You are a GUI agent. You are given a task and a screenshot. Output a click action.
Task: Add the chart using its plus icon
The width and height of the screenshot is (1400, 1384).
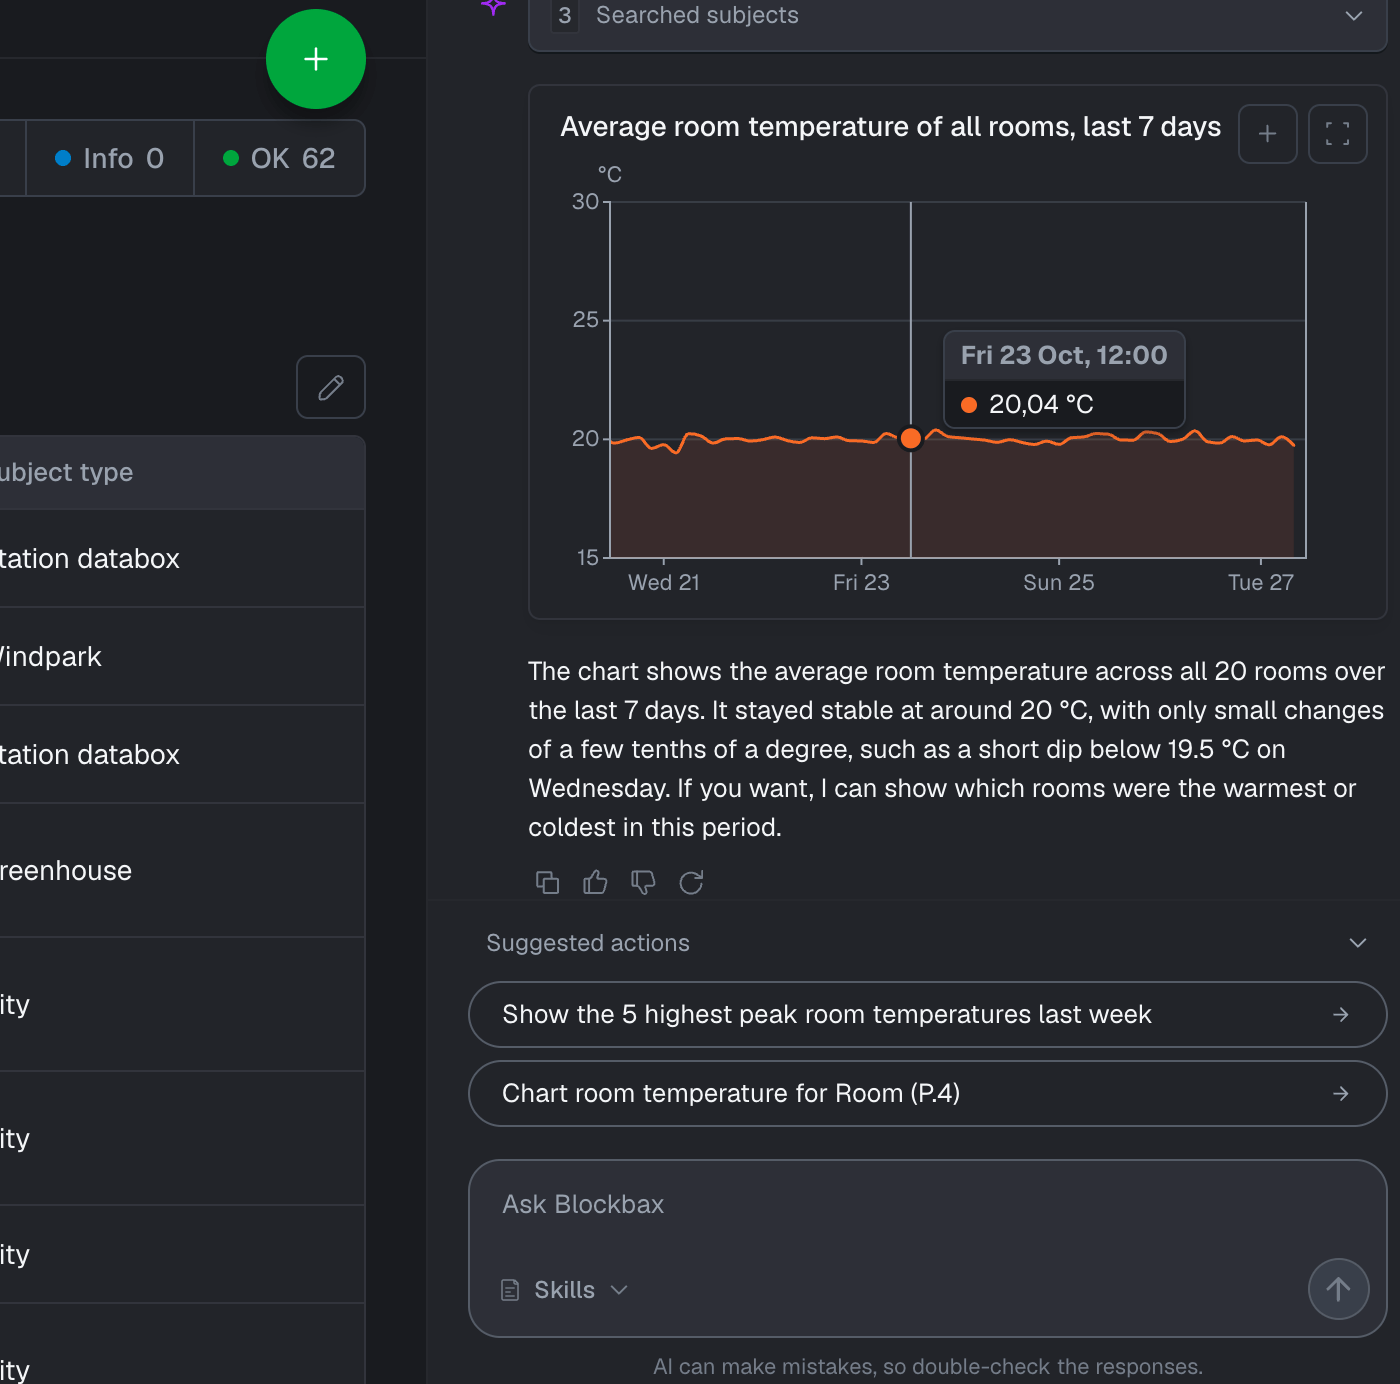tap(1267, 134)
